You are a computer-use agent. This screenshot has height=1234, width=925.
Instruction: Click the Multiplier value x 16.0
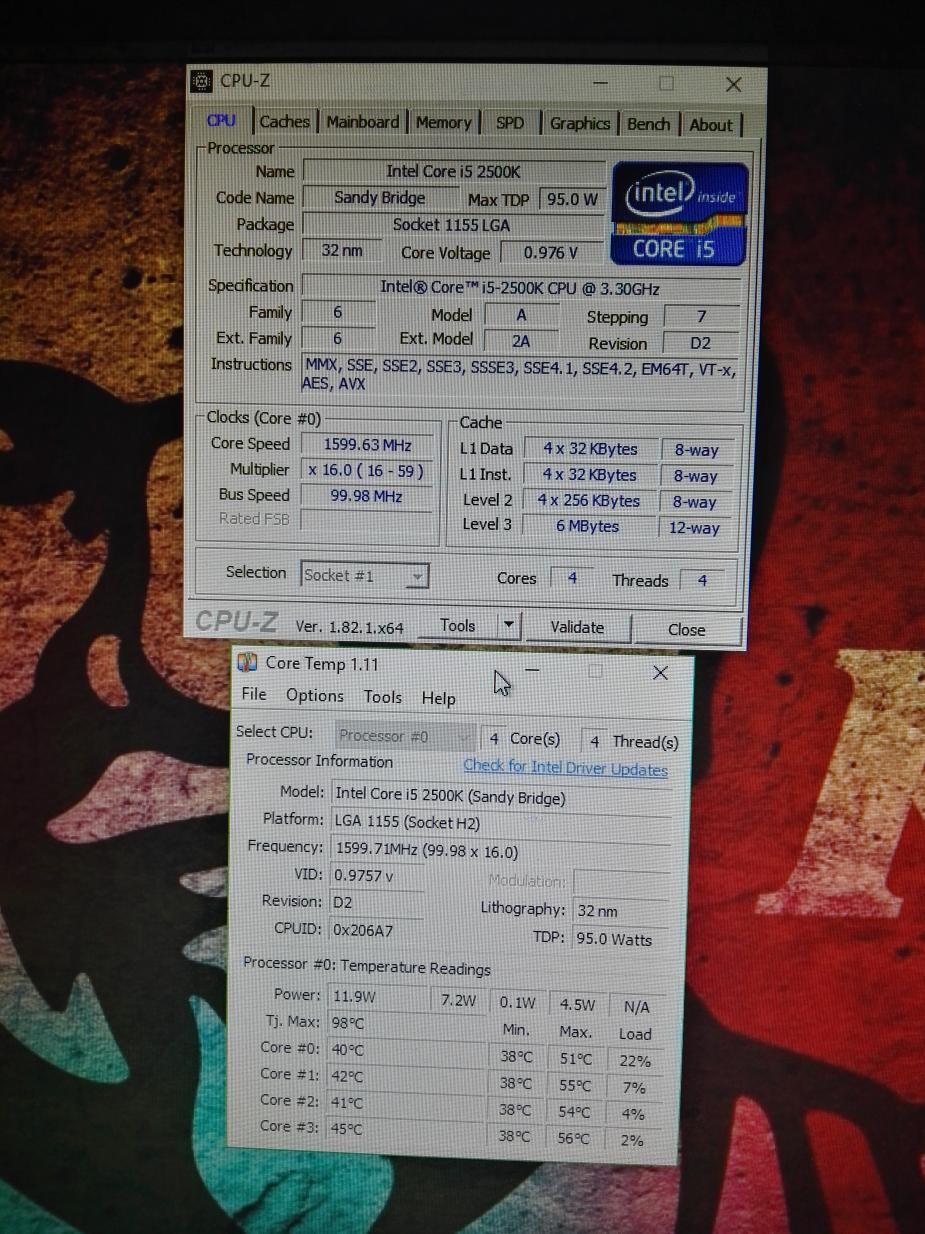coord(366,470)
